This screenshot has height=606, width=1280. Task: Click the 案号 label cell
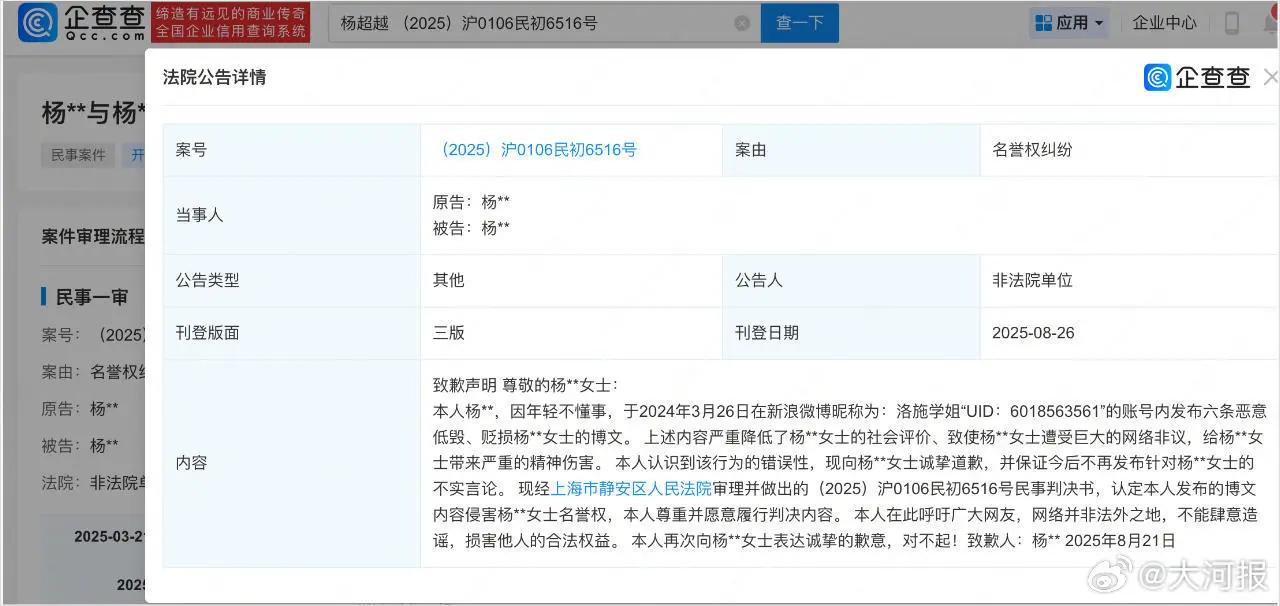292,150
